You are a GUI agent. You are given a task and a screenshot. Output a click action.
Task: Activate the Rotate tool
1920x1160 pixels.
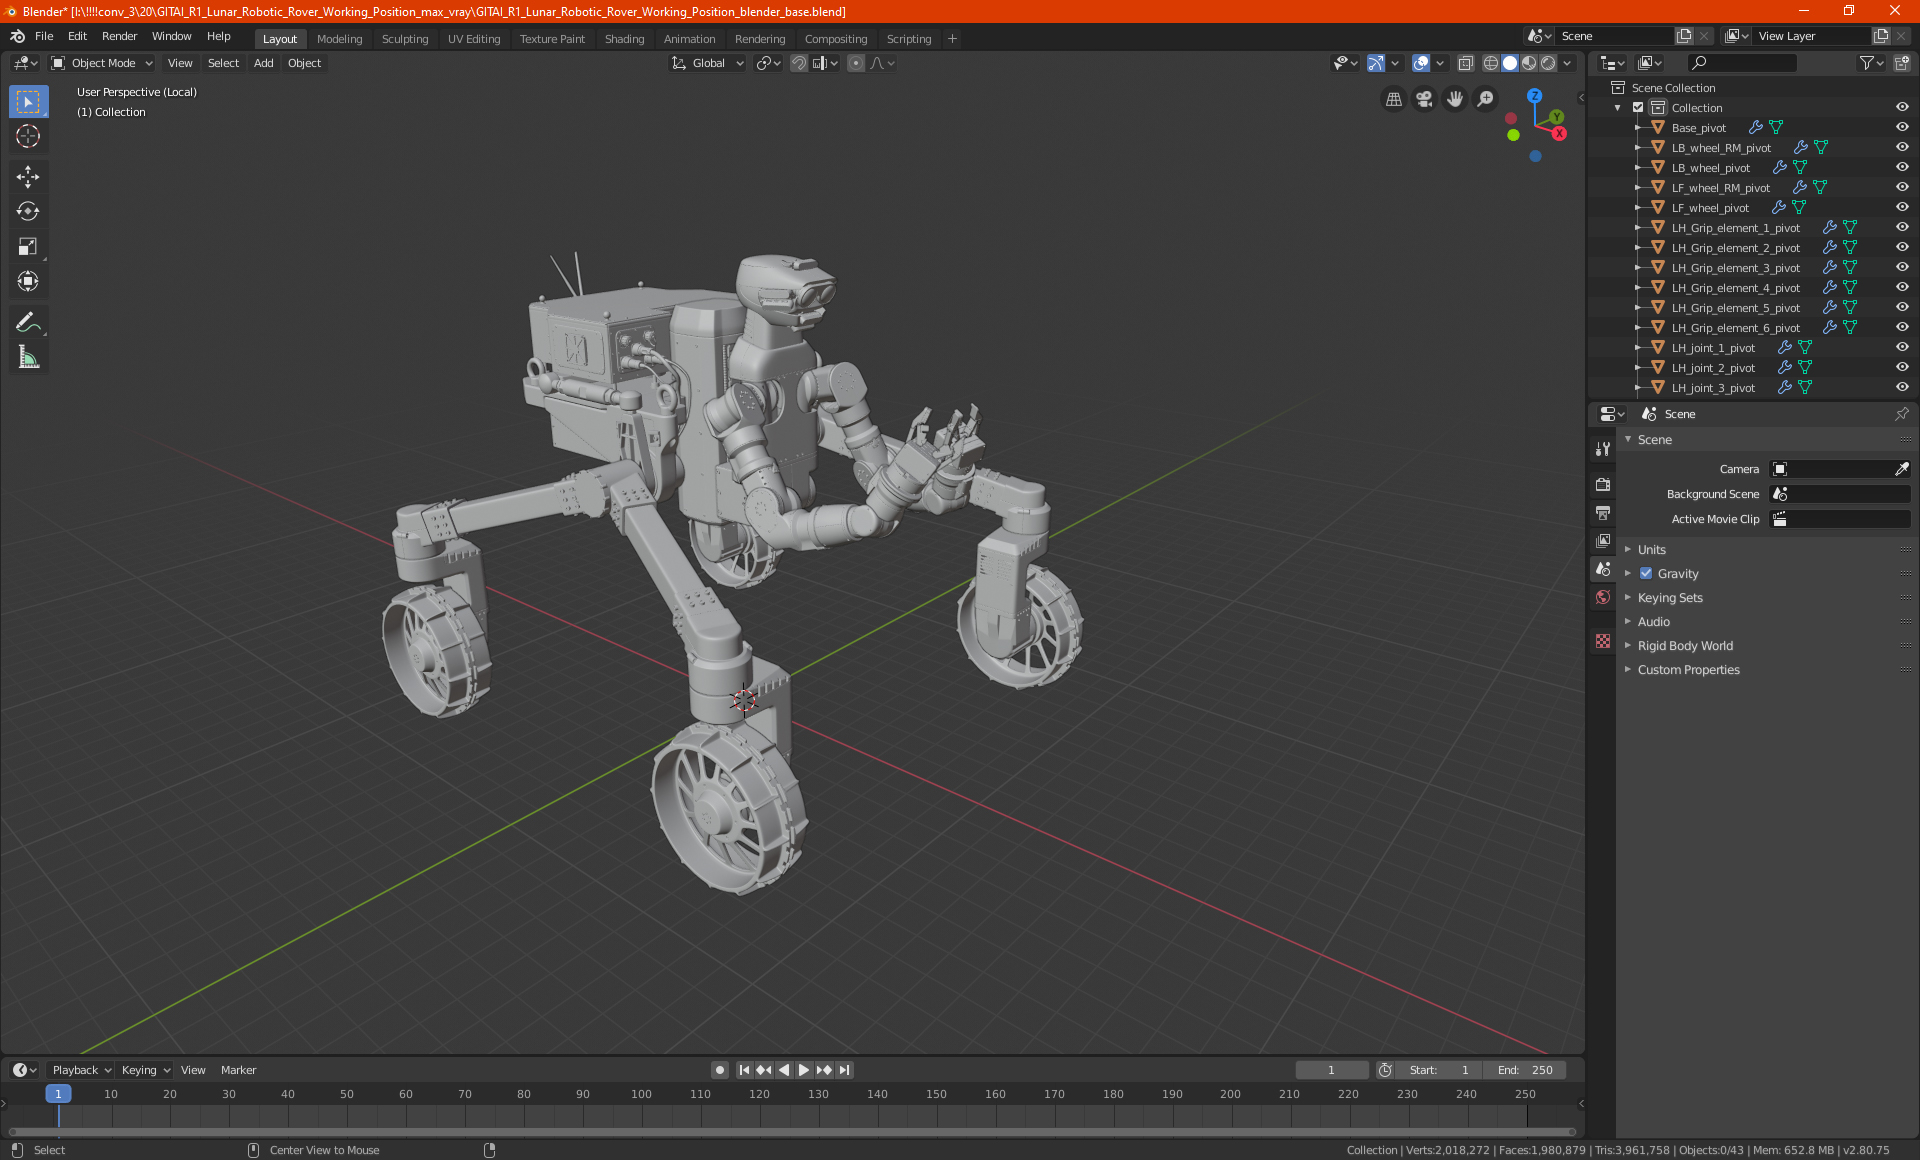click(28, 211)
